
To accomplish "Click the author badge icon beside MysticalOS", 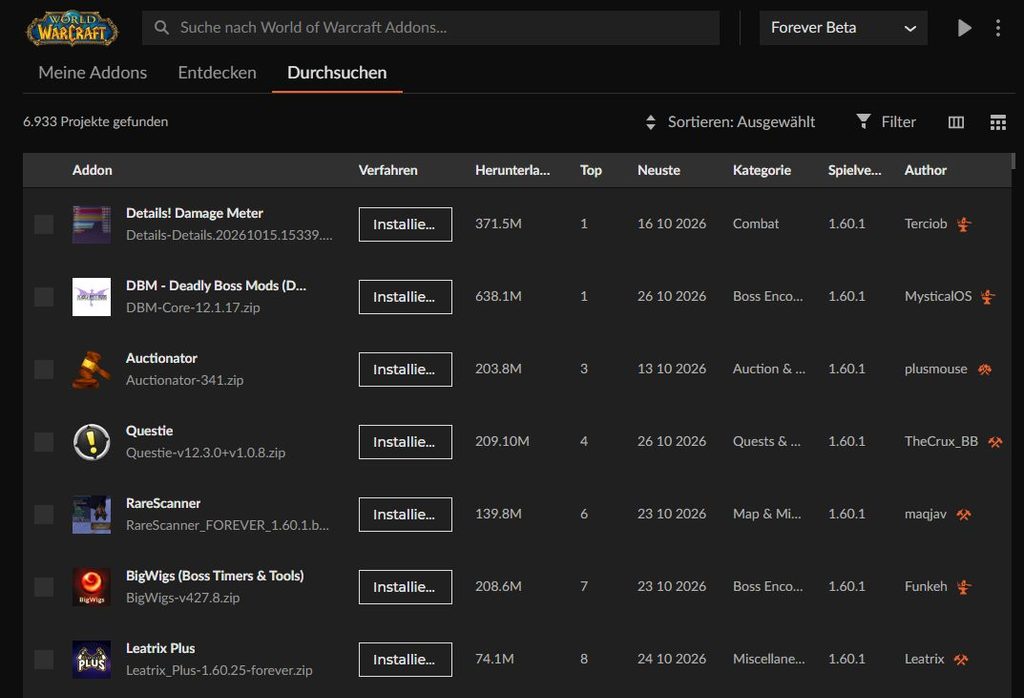I will [x=987, y=296].
